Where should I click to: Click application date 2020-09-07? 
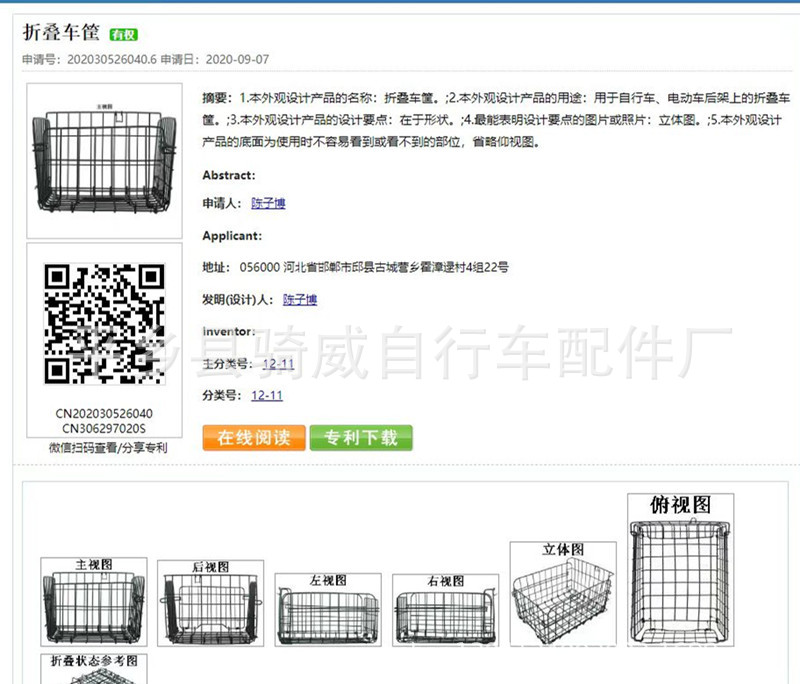(237, 60)
